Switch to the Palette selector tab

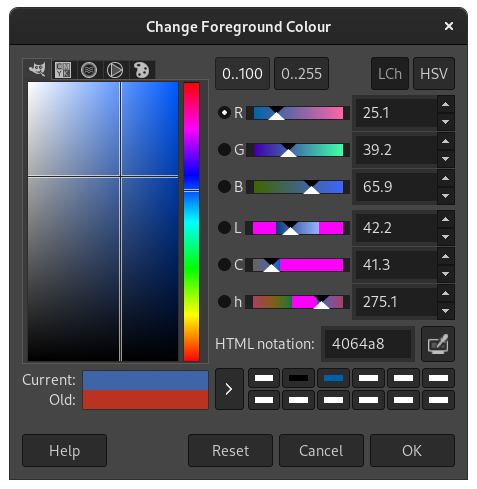click(141, 70)
